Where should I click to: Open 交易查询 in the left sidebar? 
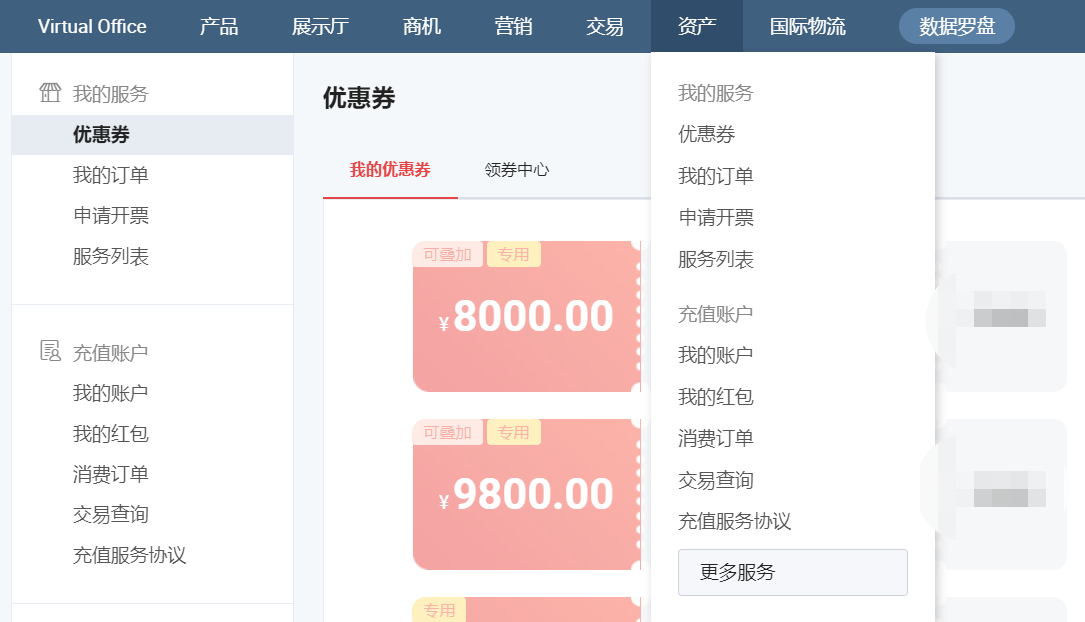tap(111, 514)
